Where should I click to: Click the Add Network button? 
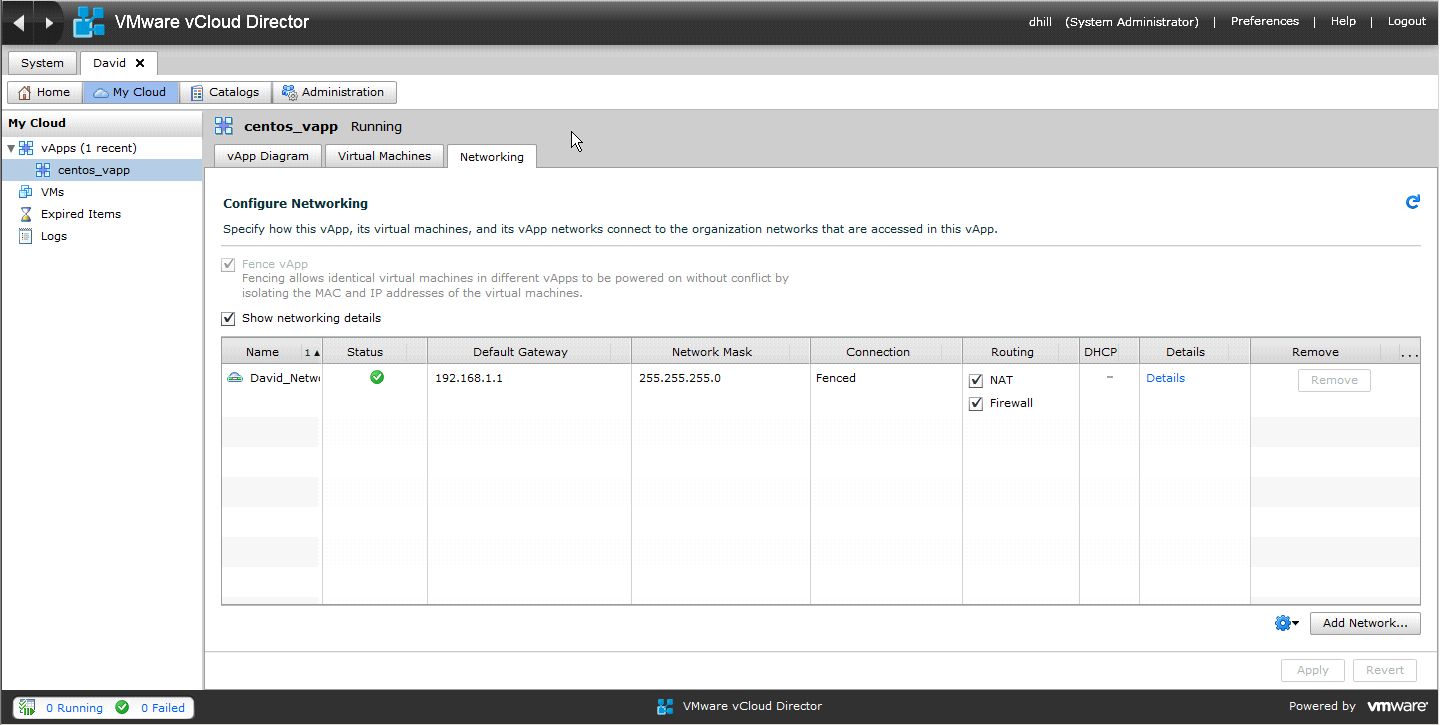[x=1365, y=623]
